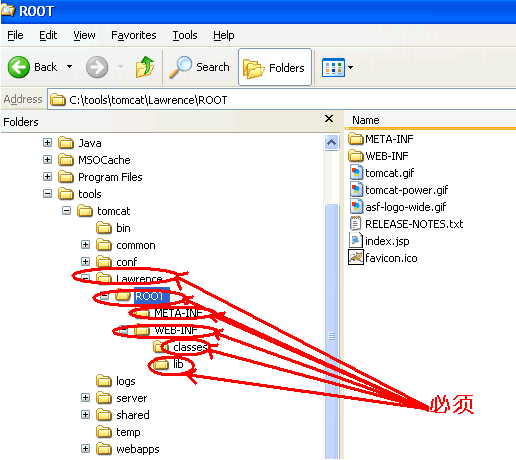Open the Favorites menu
Screen dimensions: 516x460
tap(134, 35)
